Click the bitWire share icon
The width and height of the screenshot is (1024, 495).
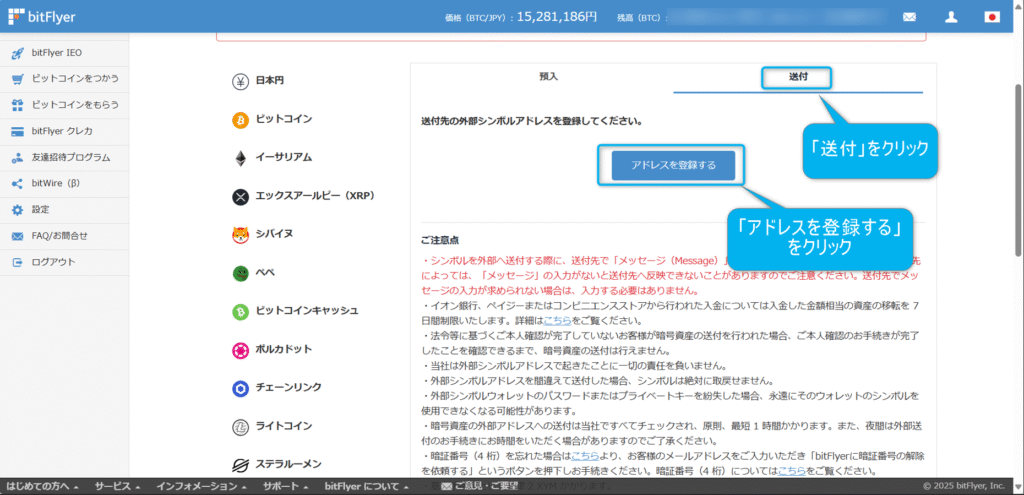click(x=18, y=184)
